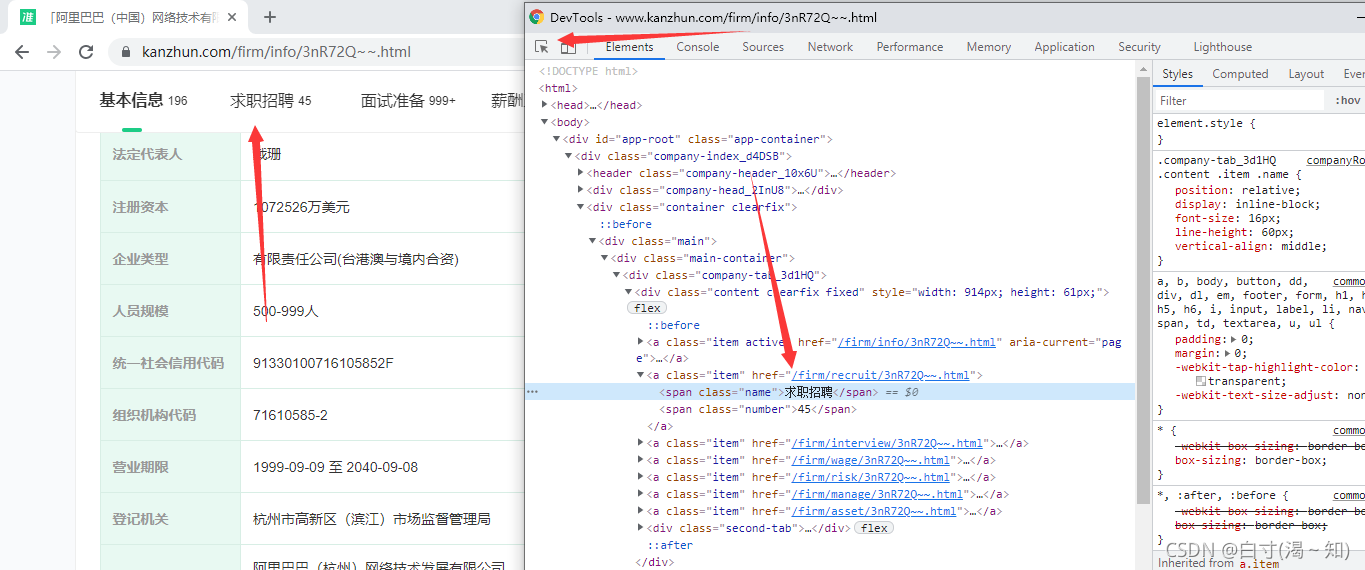Click the DevTools Chrome window icon
1365x570 pixels.
(x=537, y=17)
